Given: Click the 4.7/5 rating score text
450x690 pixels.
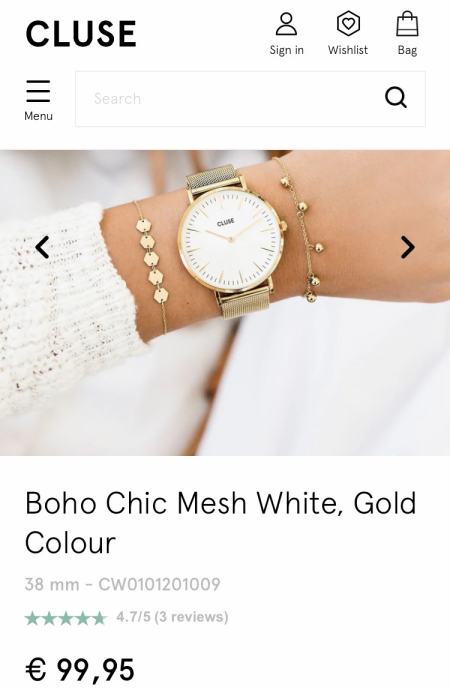Looking at the screenshot, I should coord(133,617).
